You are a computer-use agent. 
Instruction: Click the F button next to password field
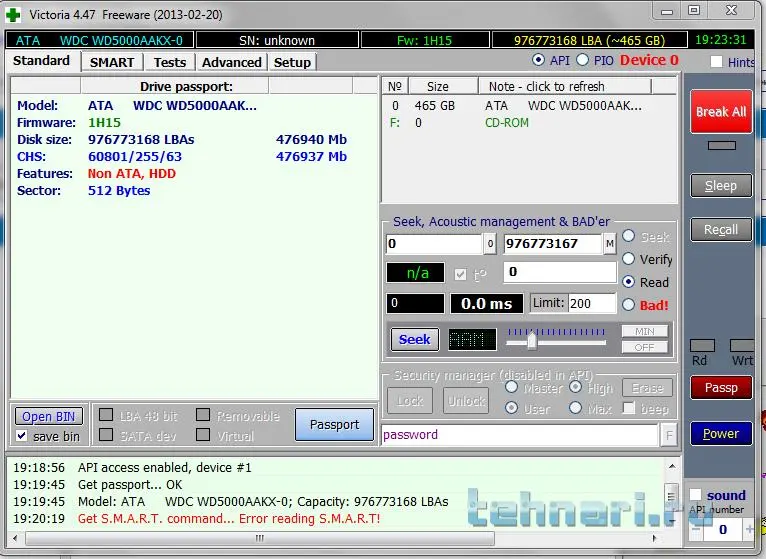pos(668,435)
